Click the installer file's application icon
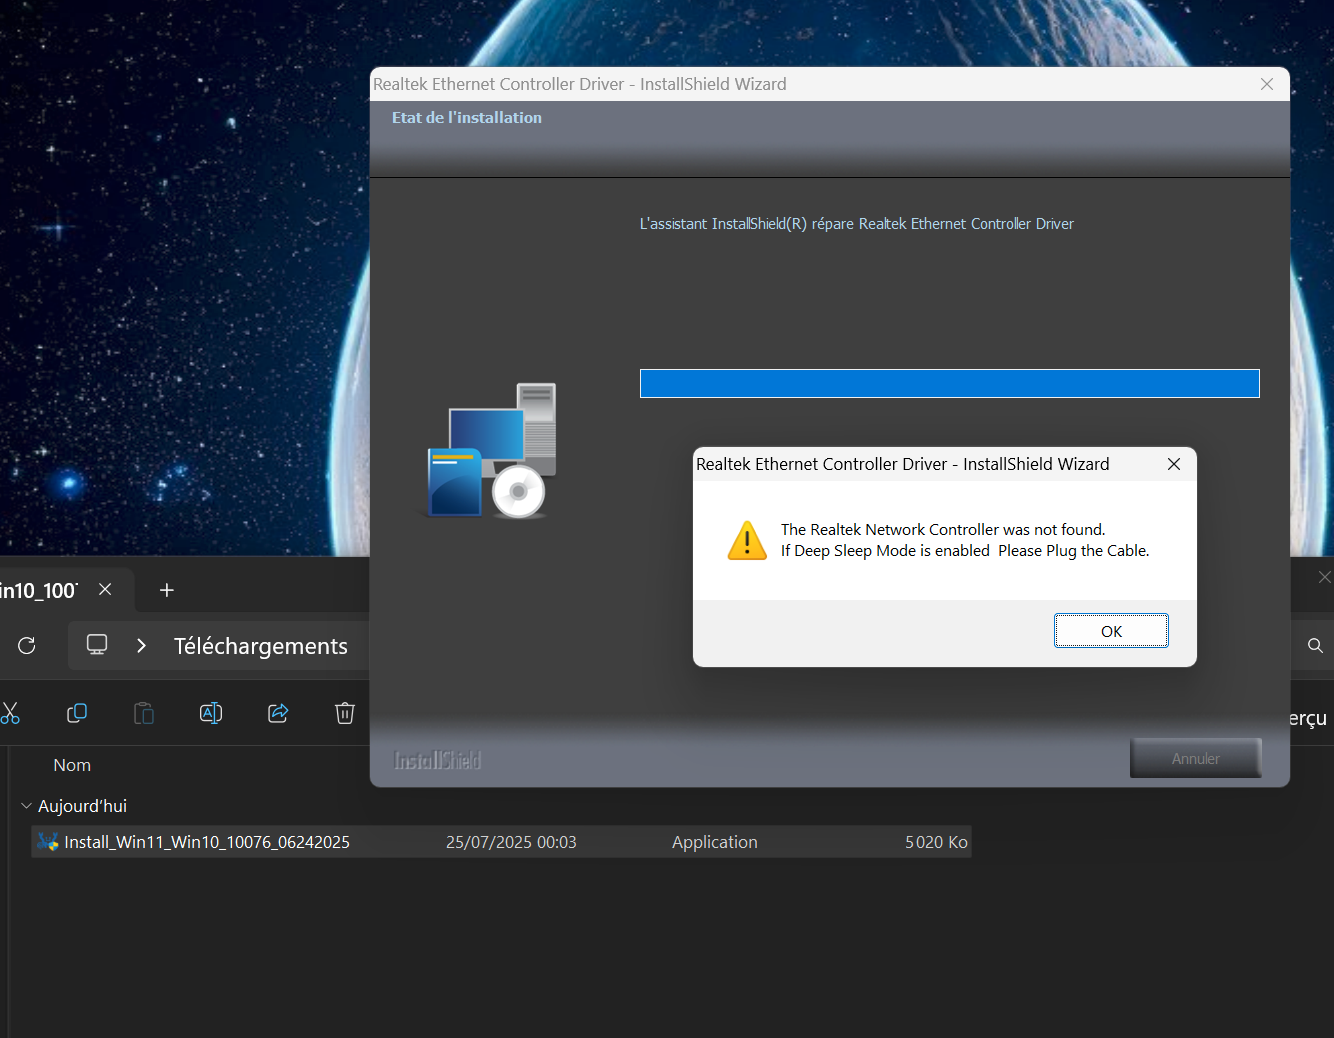The width and height of the screenshot is (1334, 1038). pos(48,842)
